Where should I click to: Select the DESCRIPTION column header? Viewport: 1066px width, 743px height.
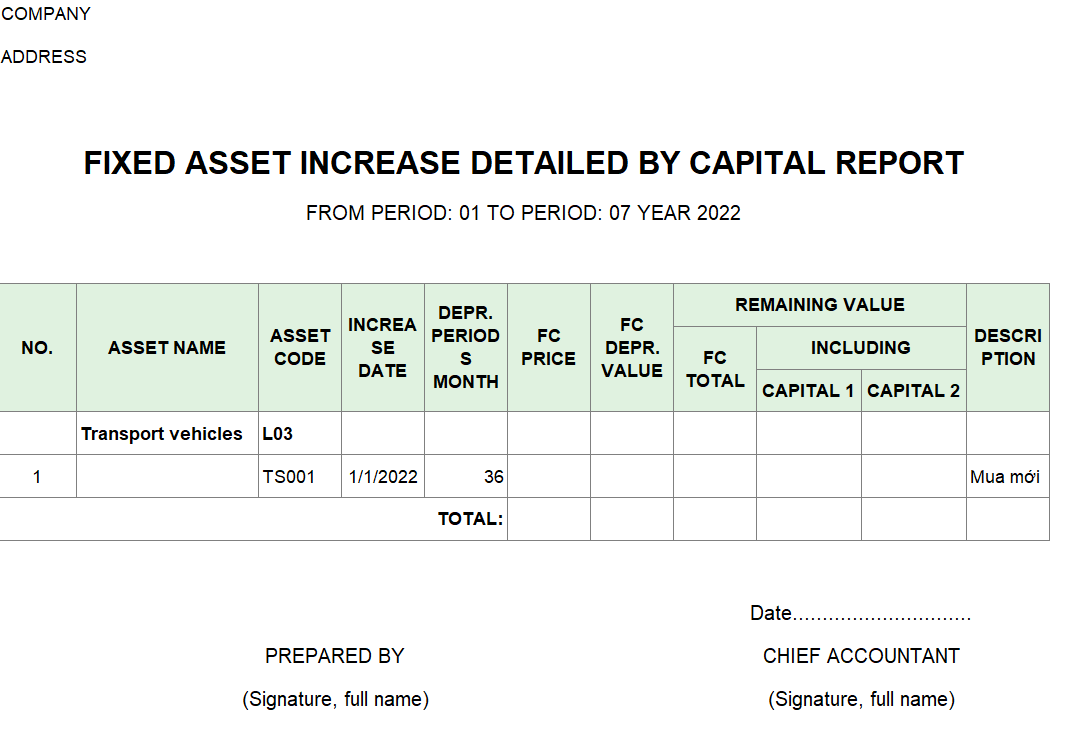pos(1007,348)
